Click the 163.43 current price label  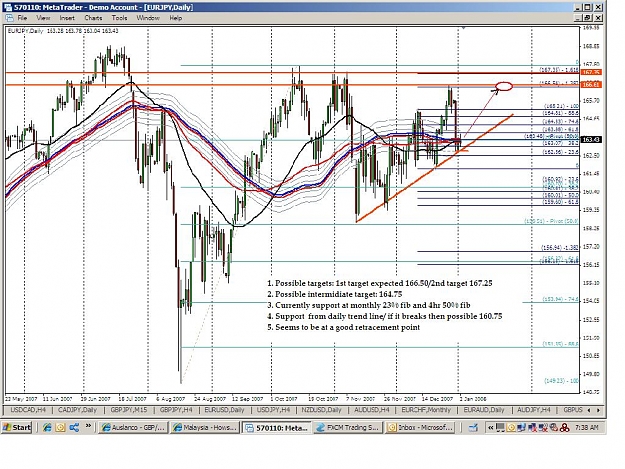coord(591,139)
